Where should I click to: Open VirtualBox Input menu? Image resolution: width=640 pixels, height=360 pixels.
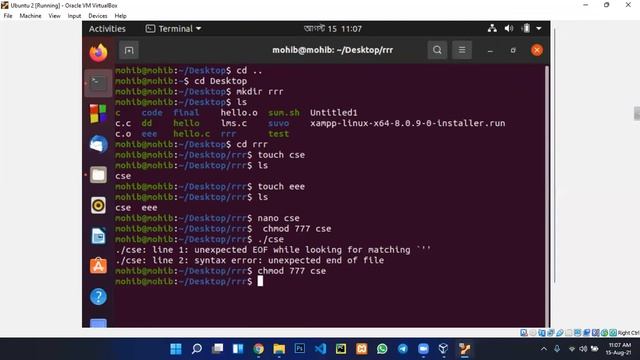pos(74,16)
